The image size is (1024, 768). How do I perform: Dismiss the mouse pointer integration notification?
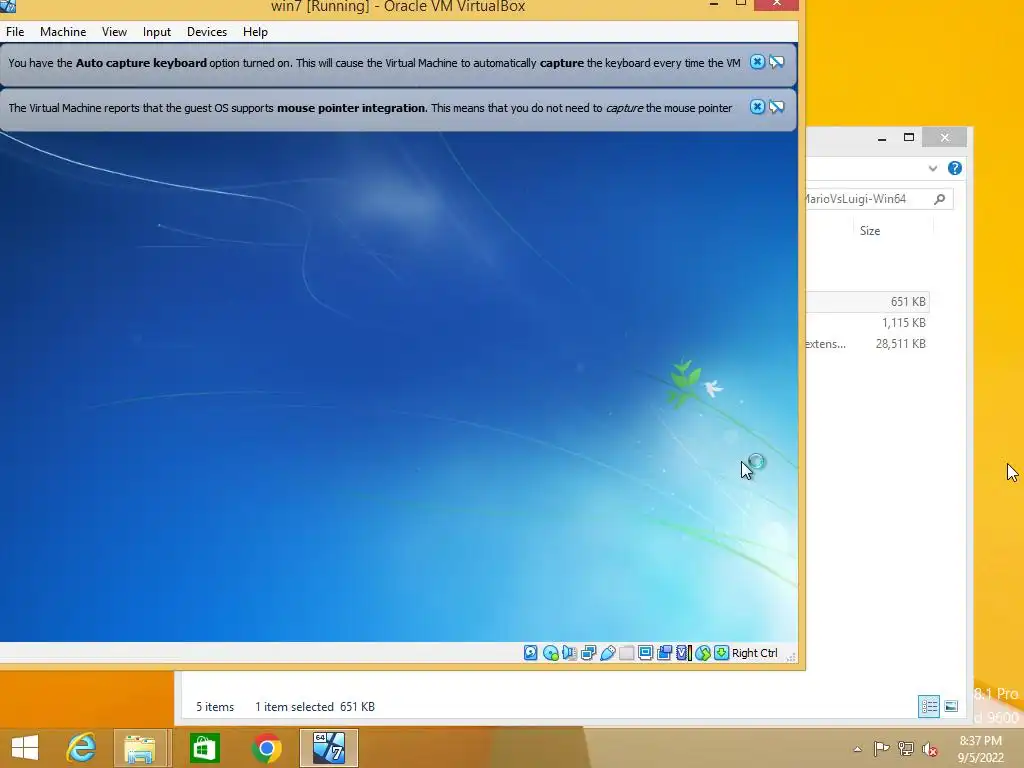click(x=757, y=107)
